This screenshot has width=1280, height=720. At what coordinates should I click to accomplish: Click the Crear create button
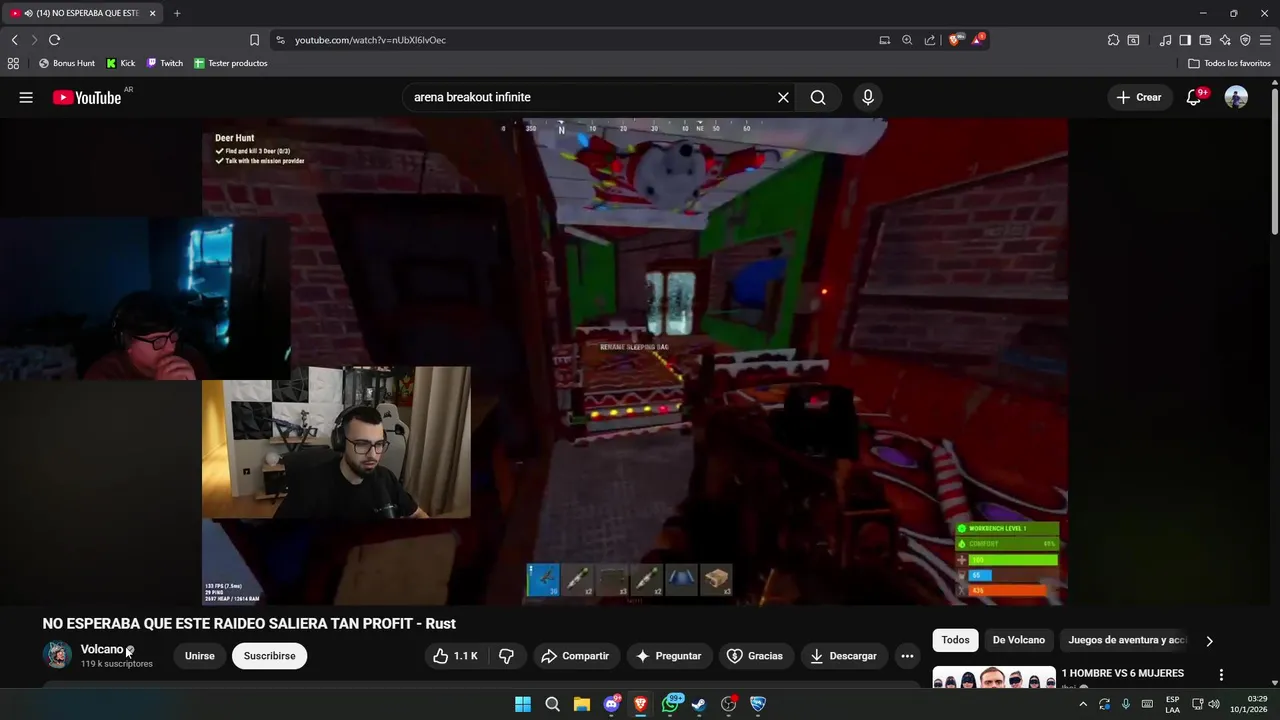1139,97
